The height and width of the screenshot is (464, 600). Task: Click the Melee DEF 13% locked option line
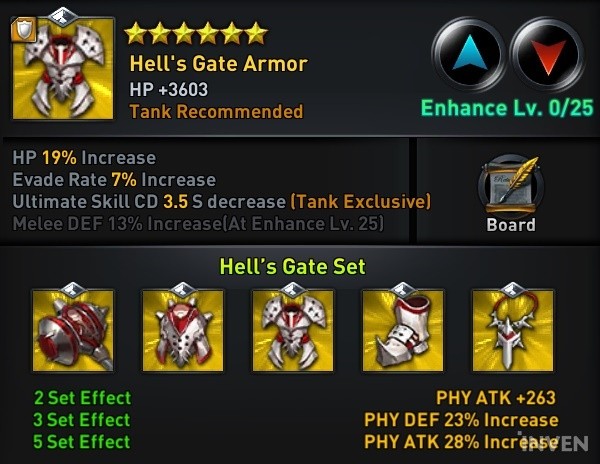point(198,224)
